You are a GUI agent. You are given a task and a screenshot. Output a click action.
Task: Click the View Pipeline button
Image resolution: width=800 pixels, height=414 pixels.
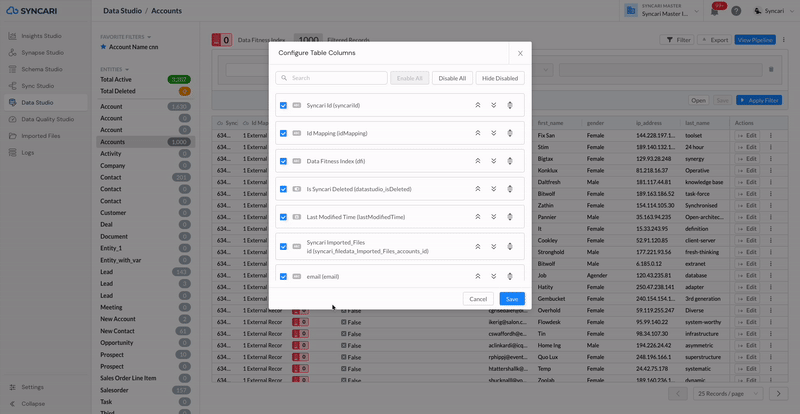point(755,40)
